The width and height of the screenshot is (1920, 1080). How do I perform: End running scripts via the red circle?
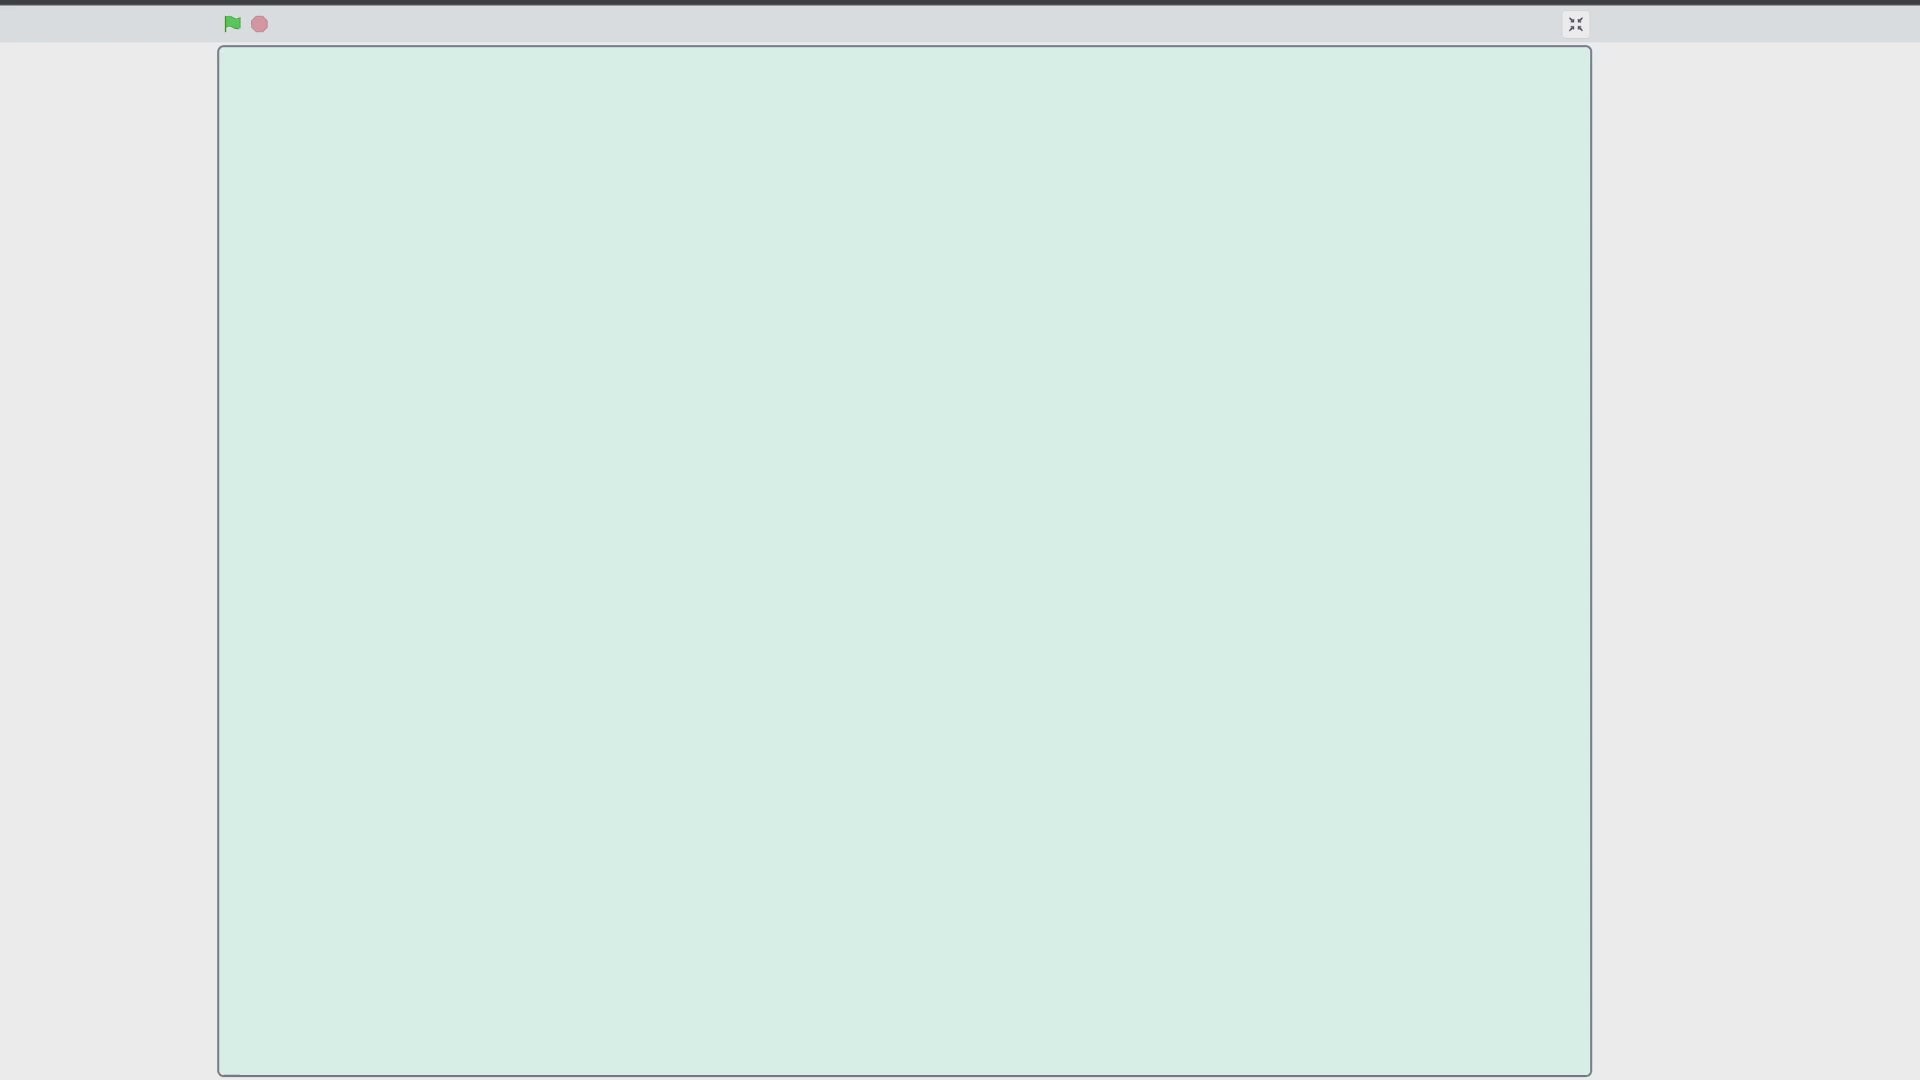pos(259,24)
